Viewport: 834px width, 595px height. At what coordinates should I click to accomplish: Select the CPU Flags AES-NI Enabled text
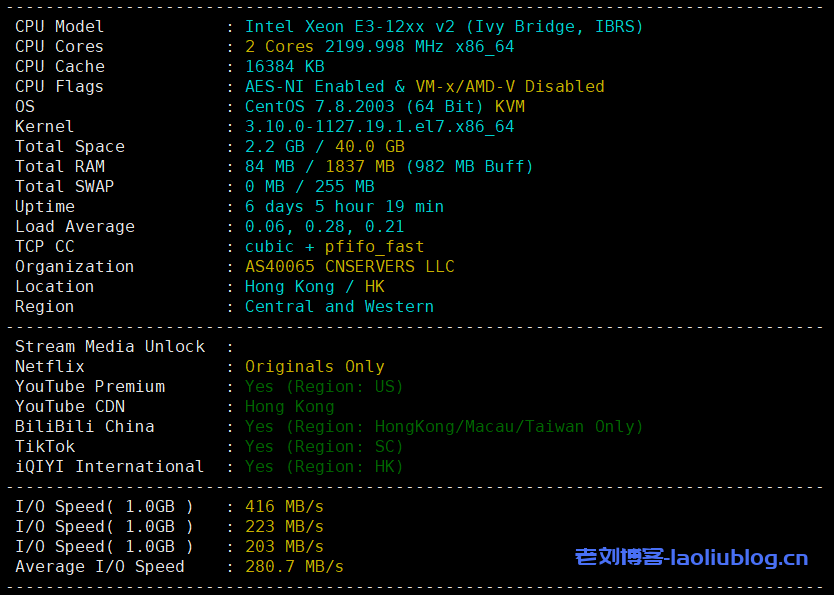click(314, 87)
